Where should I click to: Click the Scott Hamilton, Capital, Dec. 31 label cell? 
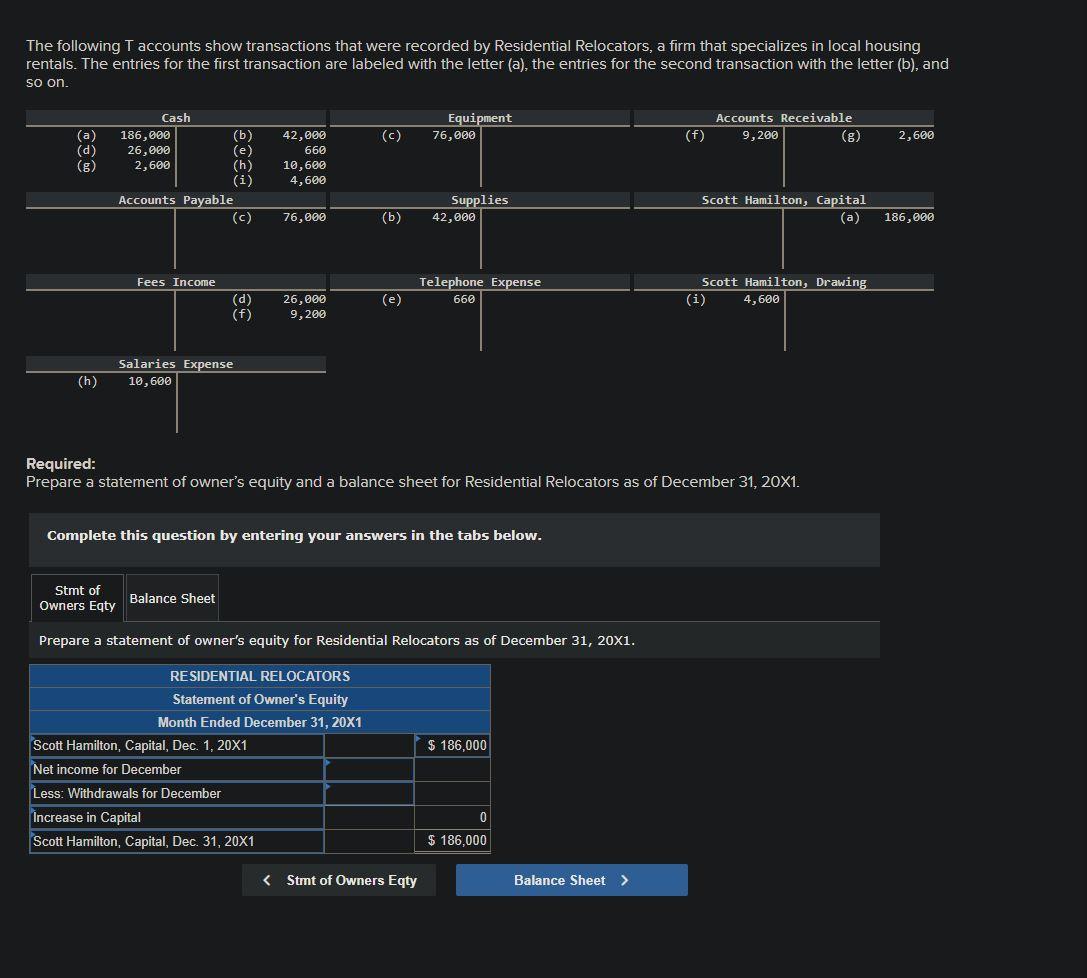(177, 841)
